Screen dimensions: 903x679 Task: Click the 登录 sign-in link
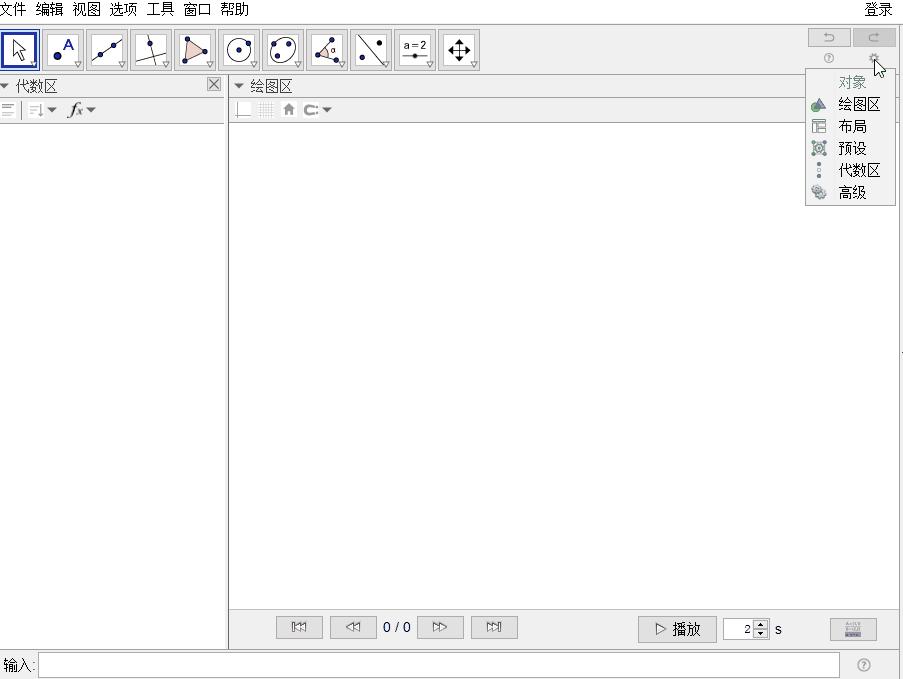pyautogui.click(x=878, y=9)
